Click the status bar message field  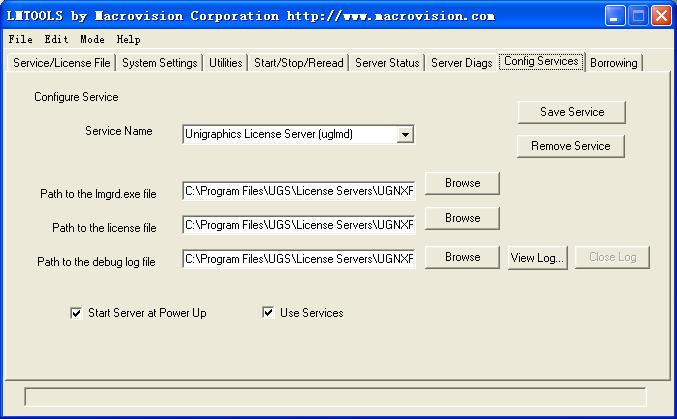point(335,397)
